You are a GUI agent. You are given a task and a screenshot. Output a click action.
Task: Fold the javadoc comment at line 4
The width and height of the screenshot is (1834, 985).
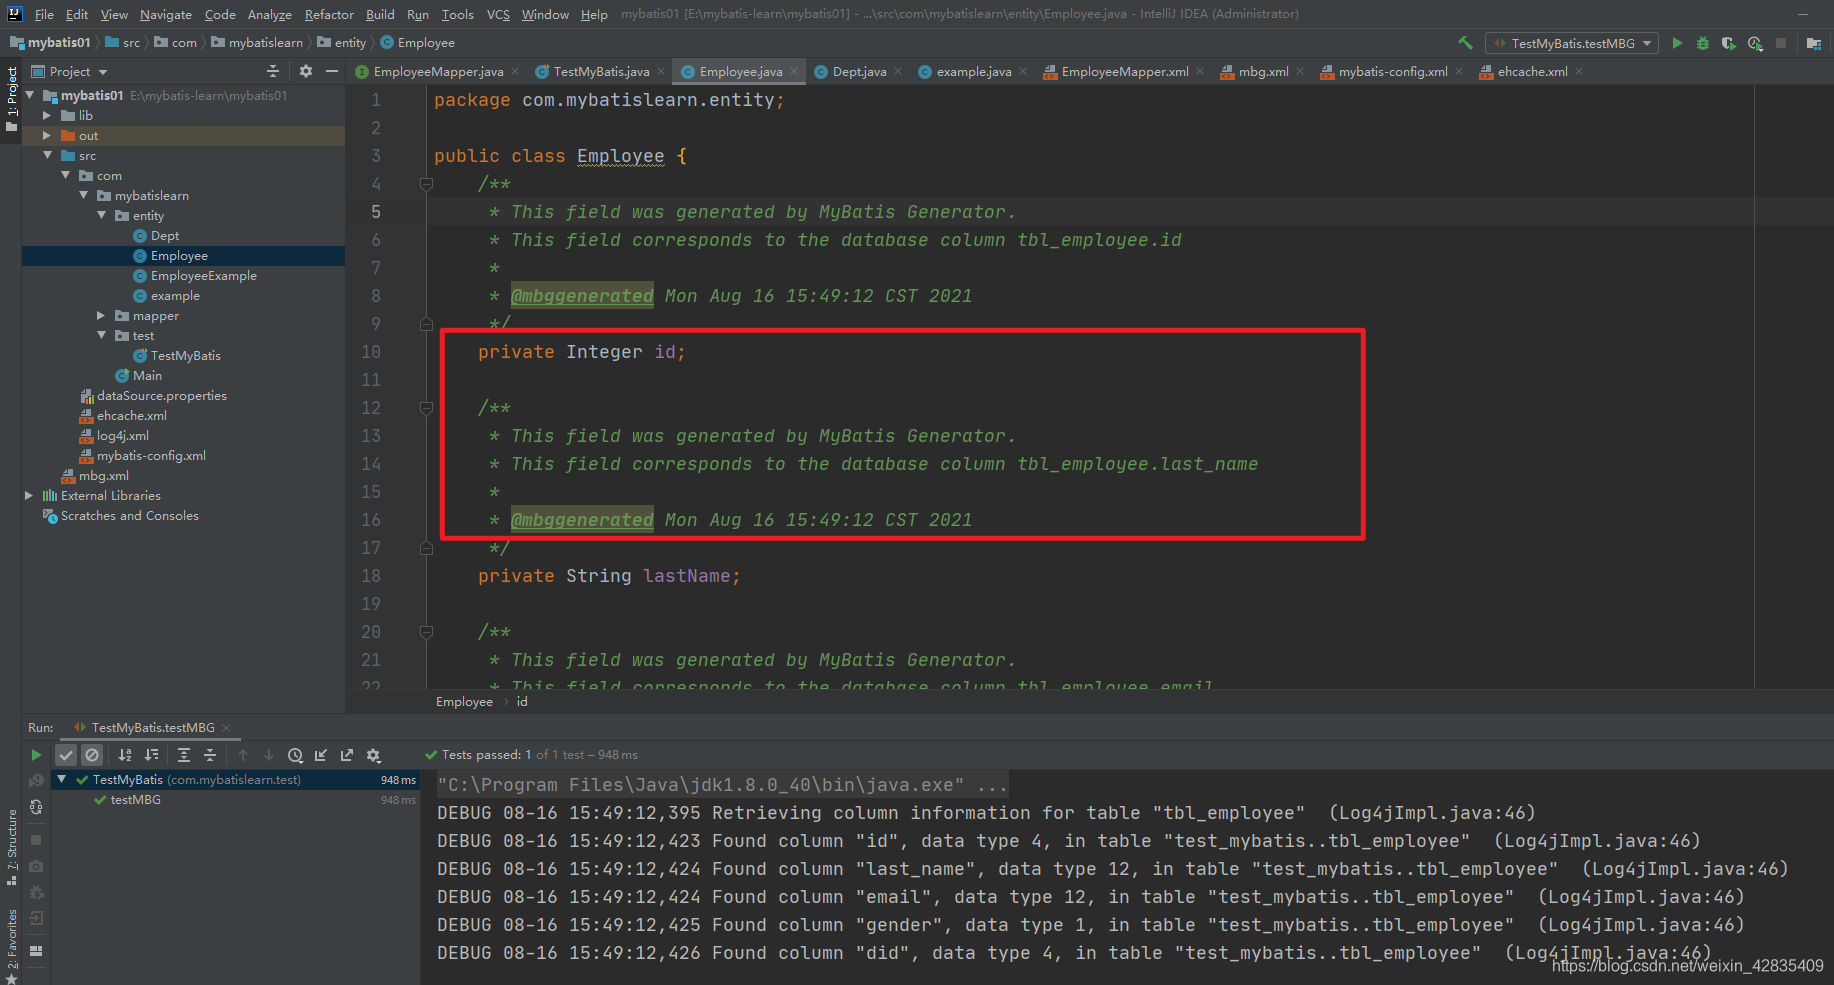[427, 184]
